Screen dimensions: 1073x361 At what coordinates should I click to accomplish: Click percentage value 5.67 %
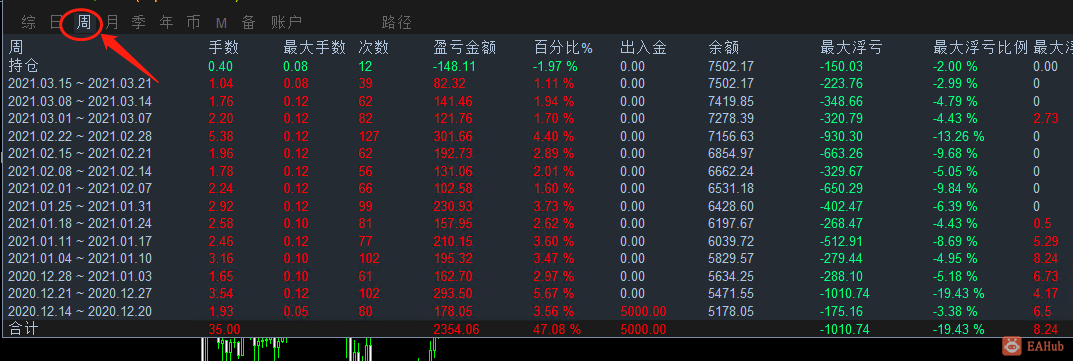[554, 293]
